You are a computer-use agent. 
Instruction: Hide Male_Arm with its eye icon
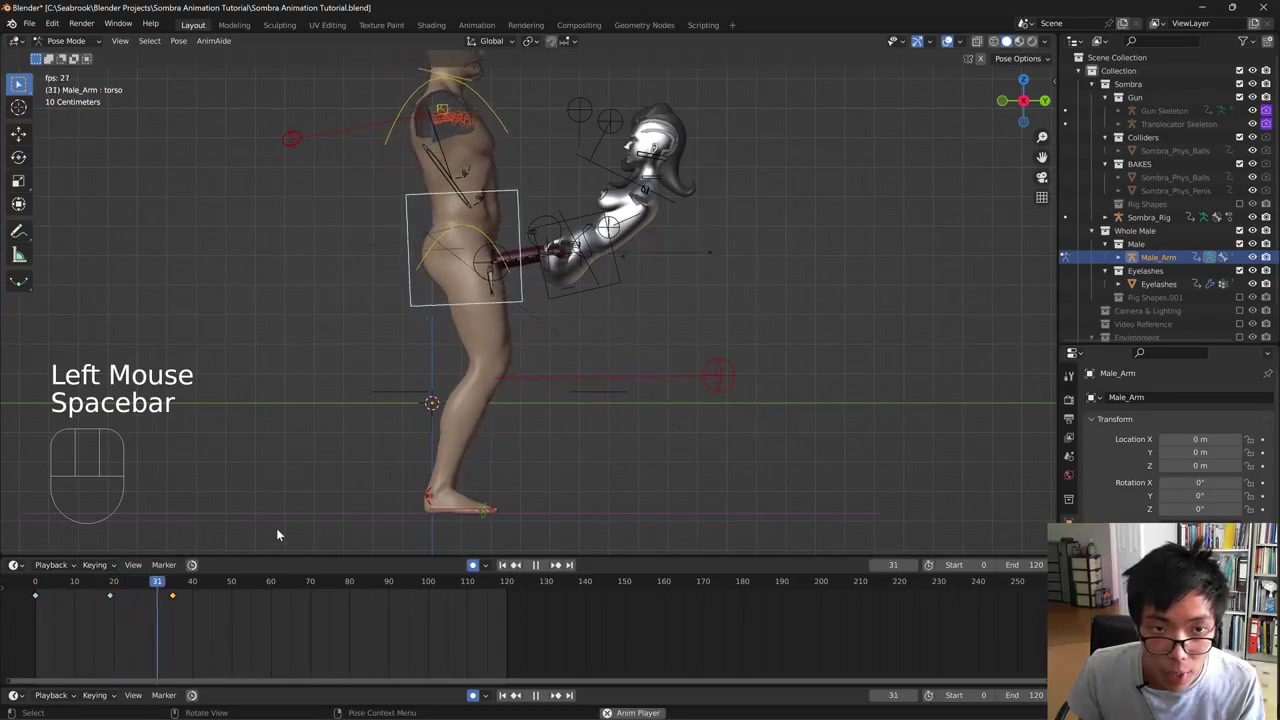[x=1252, y=257]
